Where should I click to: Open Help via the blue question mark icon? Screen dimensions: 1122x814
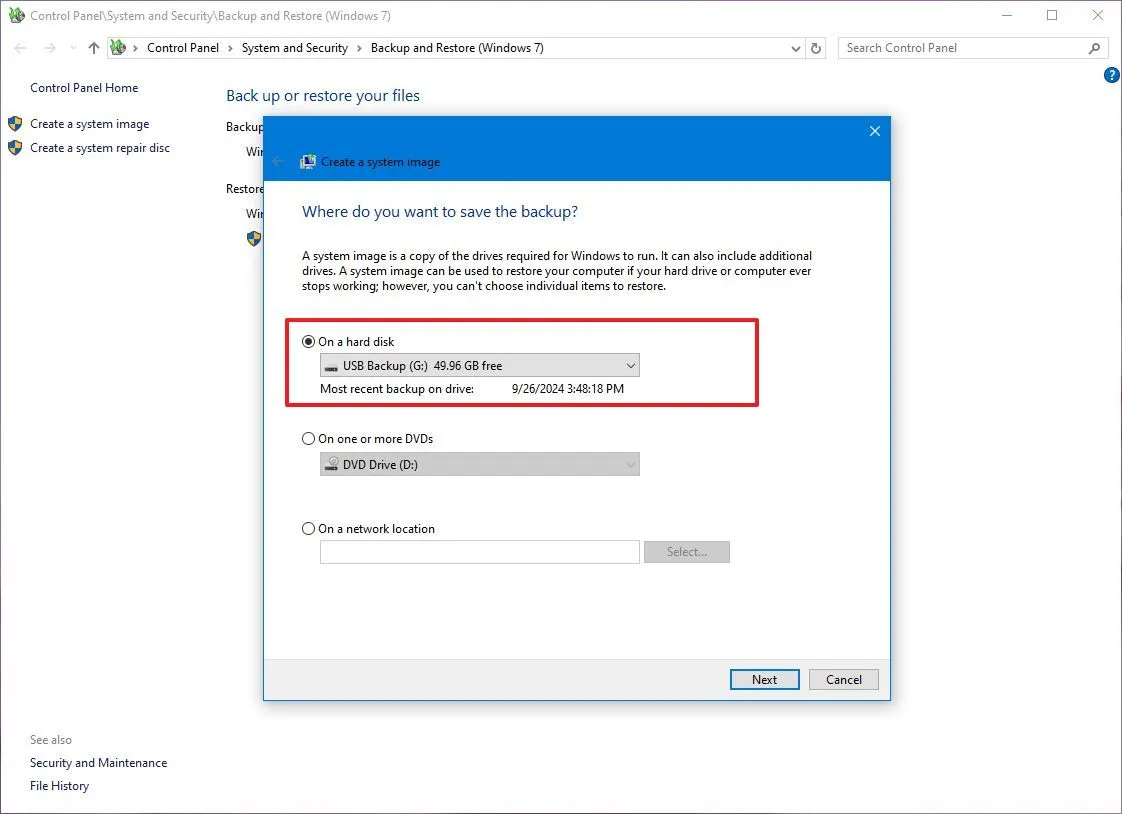point(1111,75)
